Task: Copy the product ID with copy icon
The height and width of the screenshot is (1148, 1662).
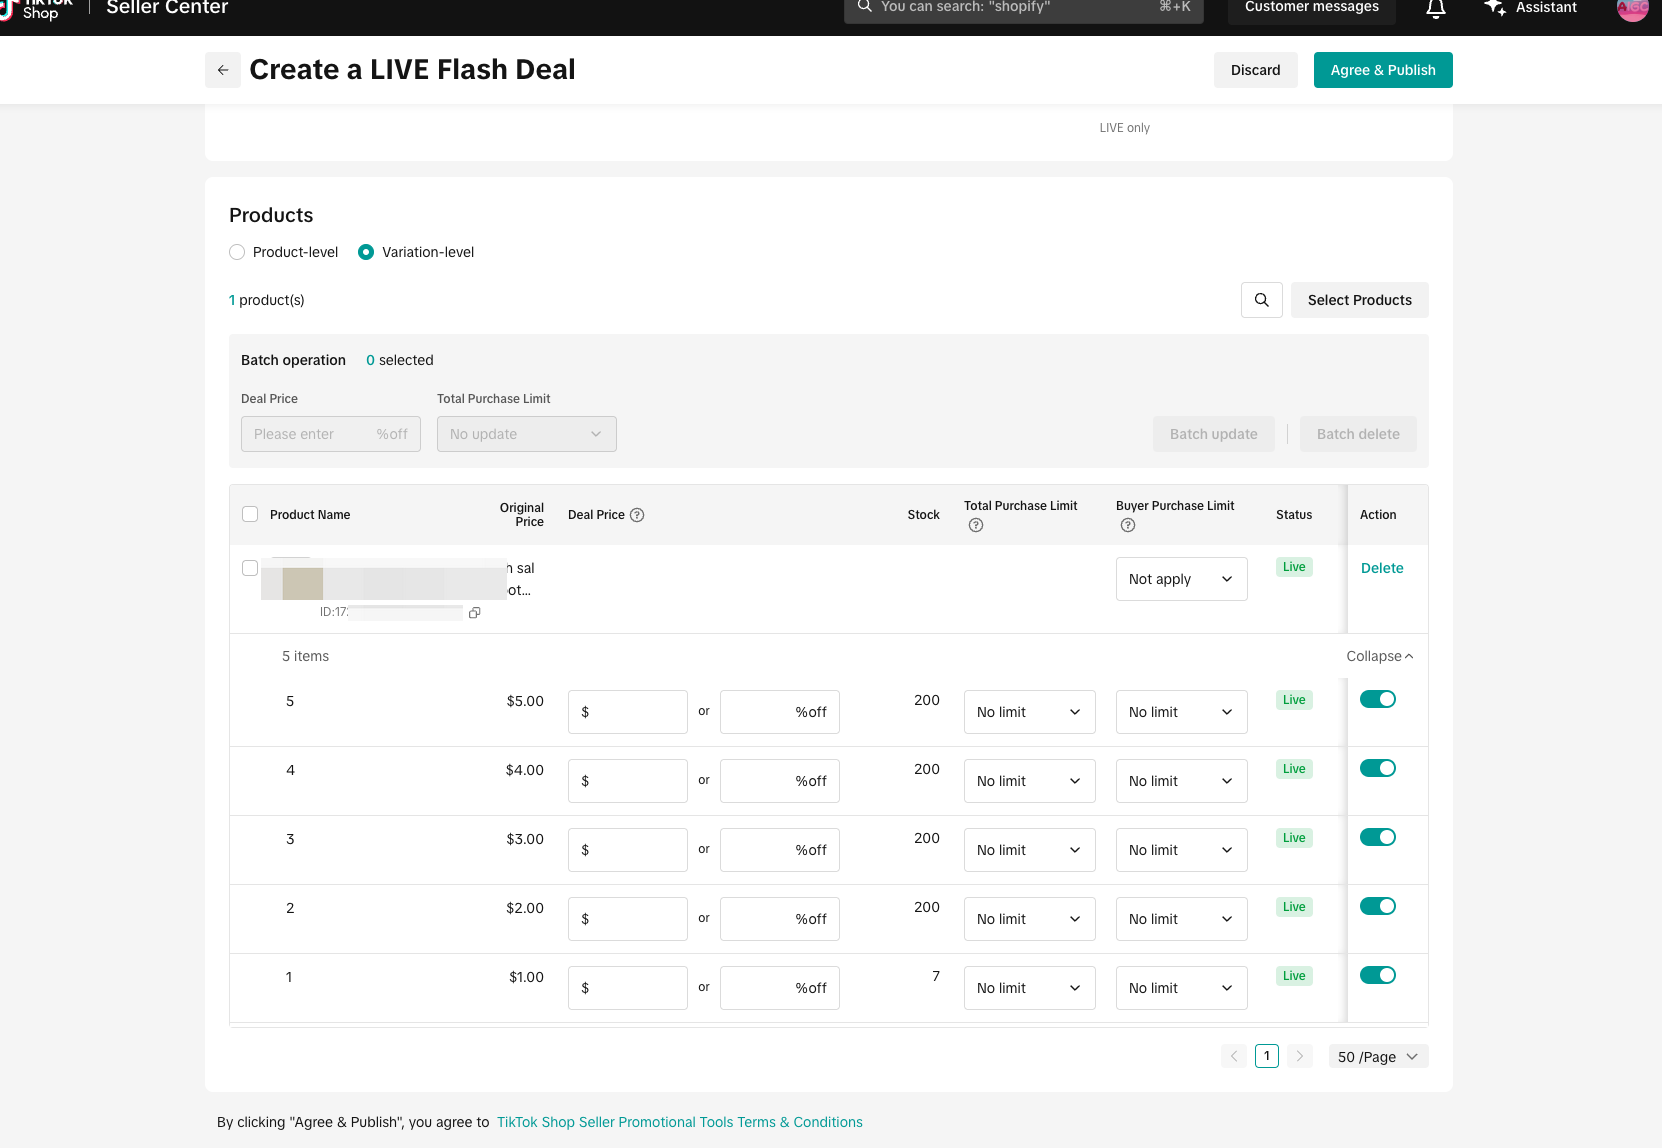Action: (x=475, y=613)
